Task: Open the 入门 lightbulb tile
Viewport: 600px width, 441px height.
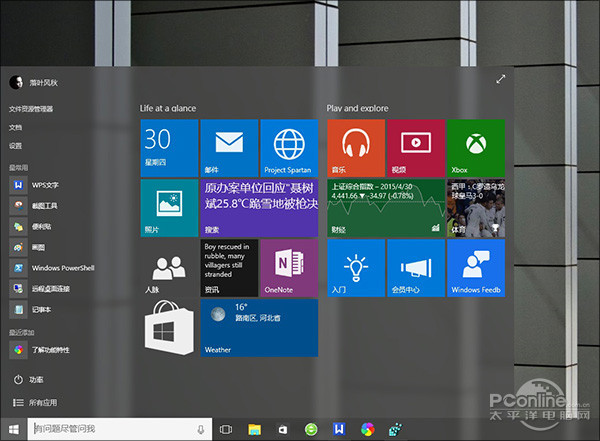Action: coord(355,268)
